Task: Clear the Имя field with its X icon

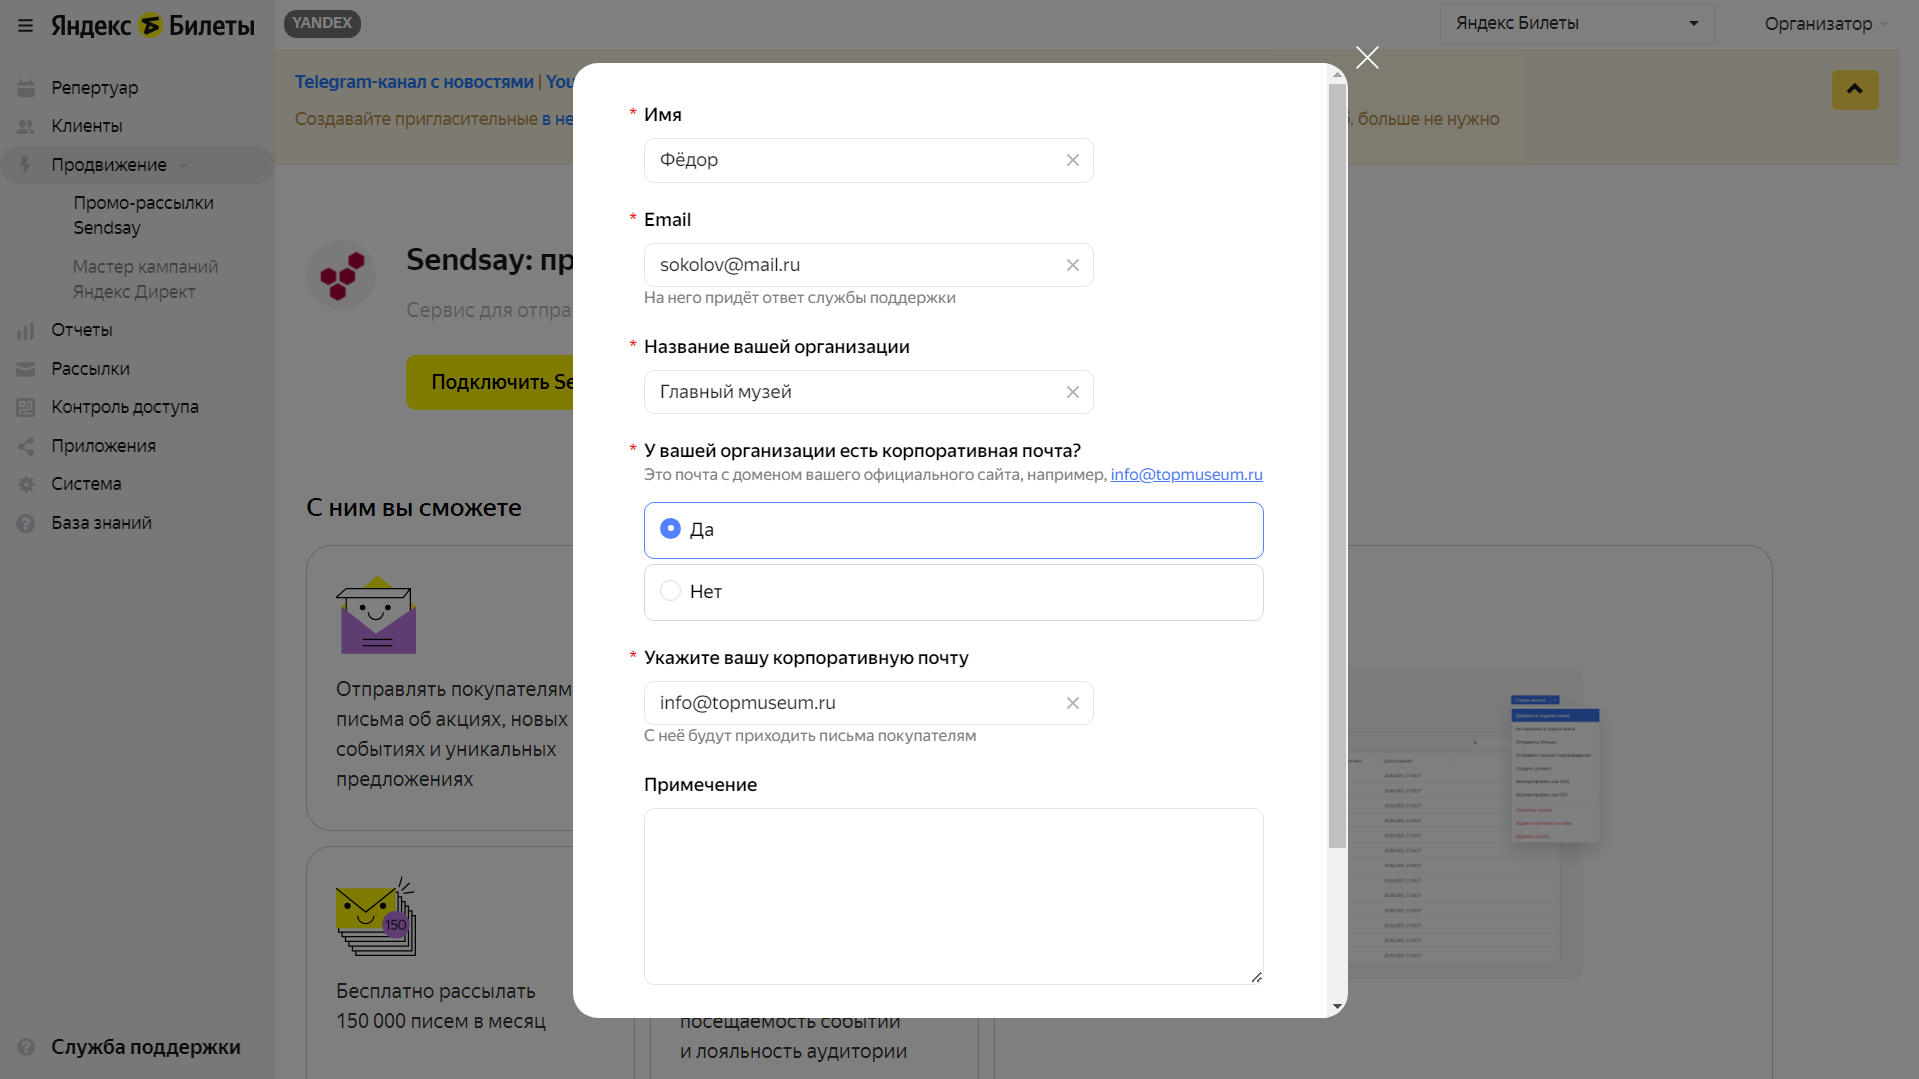Action: (1072, 160)
